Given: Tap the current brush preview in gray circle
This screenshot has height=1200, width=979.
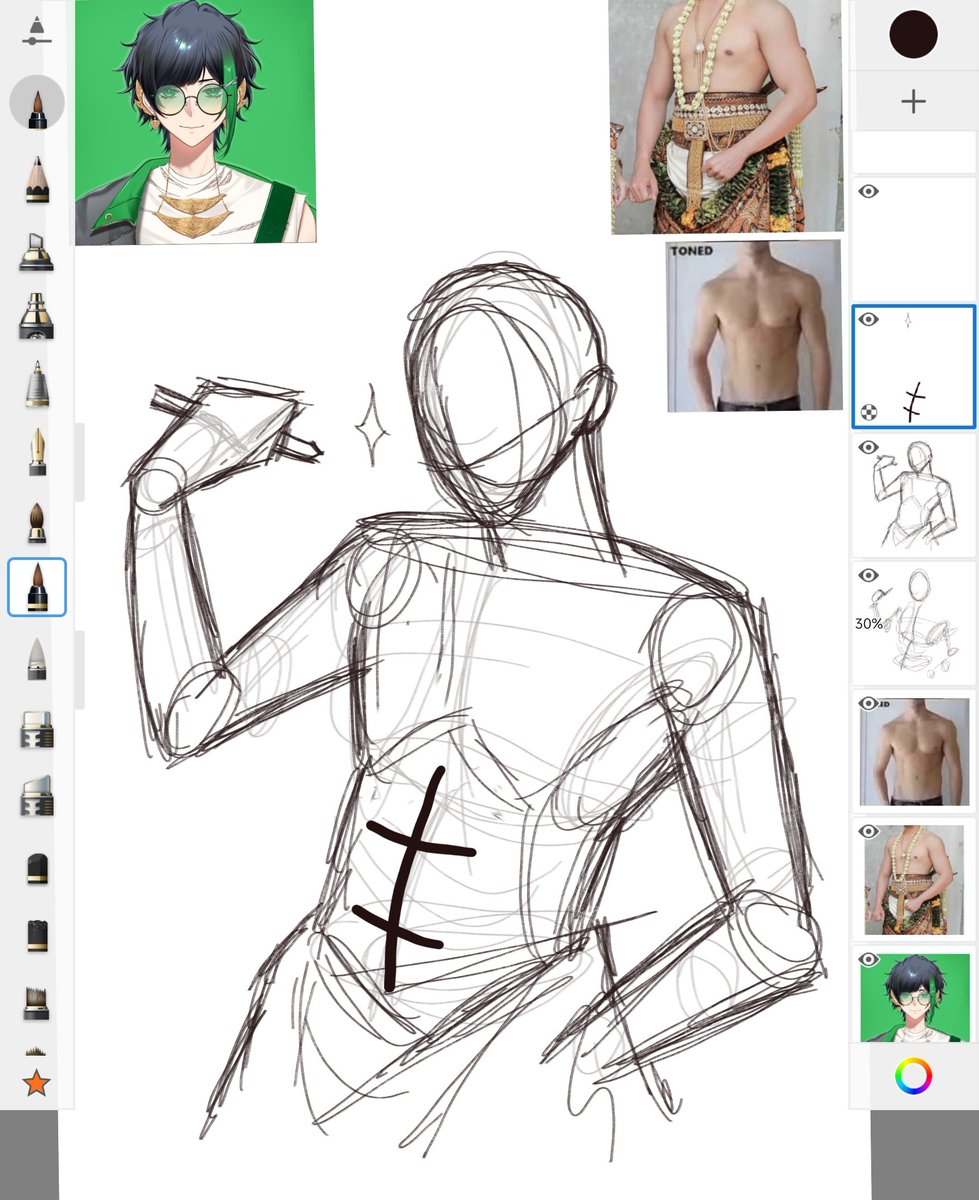Looking at the screenshot, I should 37,102.
